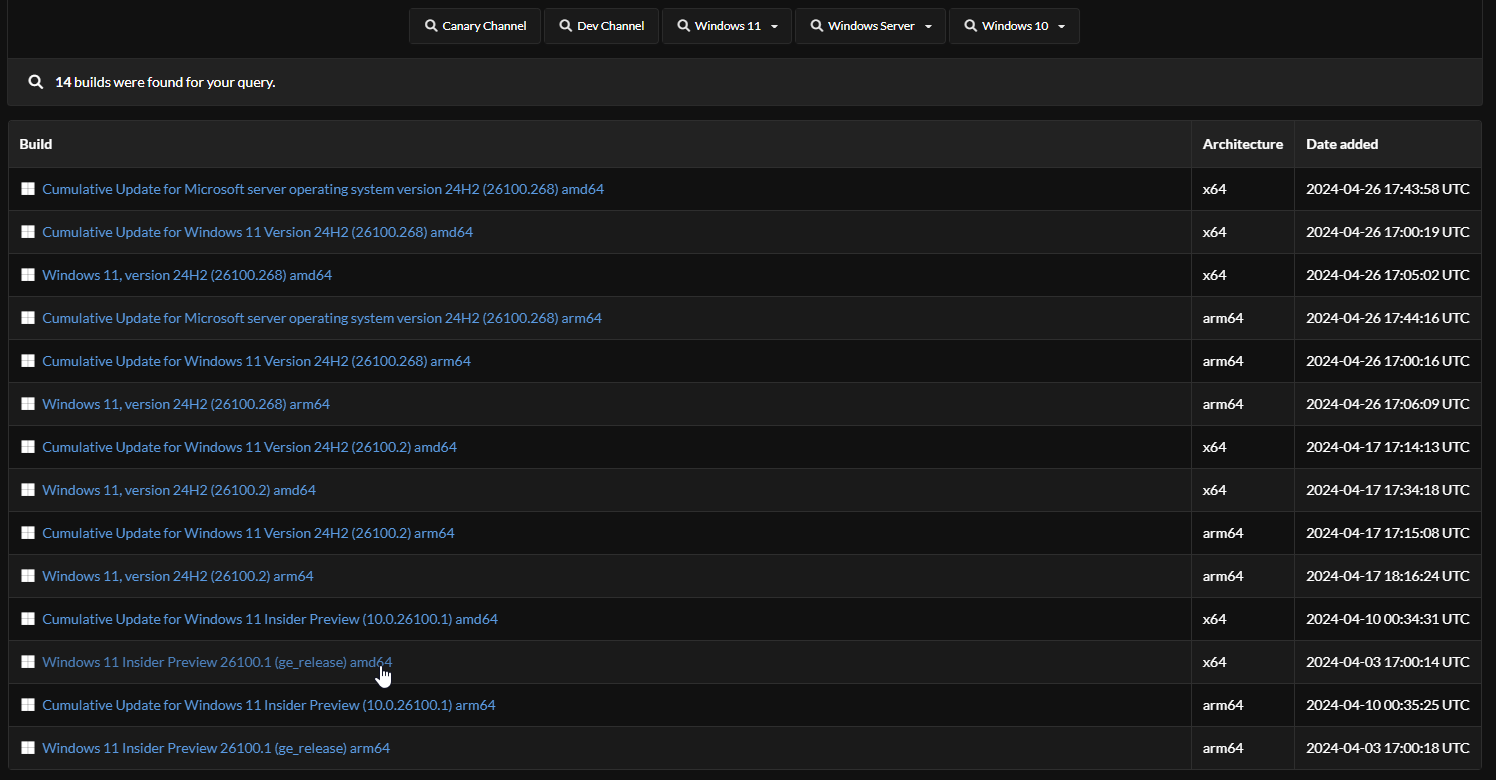Click the Date added column header

(1342, 144)
